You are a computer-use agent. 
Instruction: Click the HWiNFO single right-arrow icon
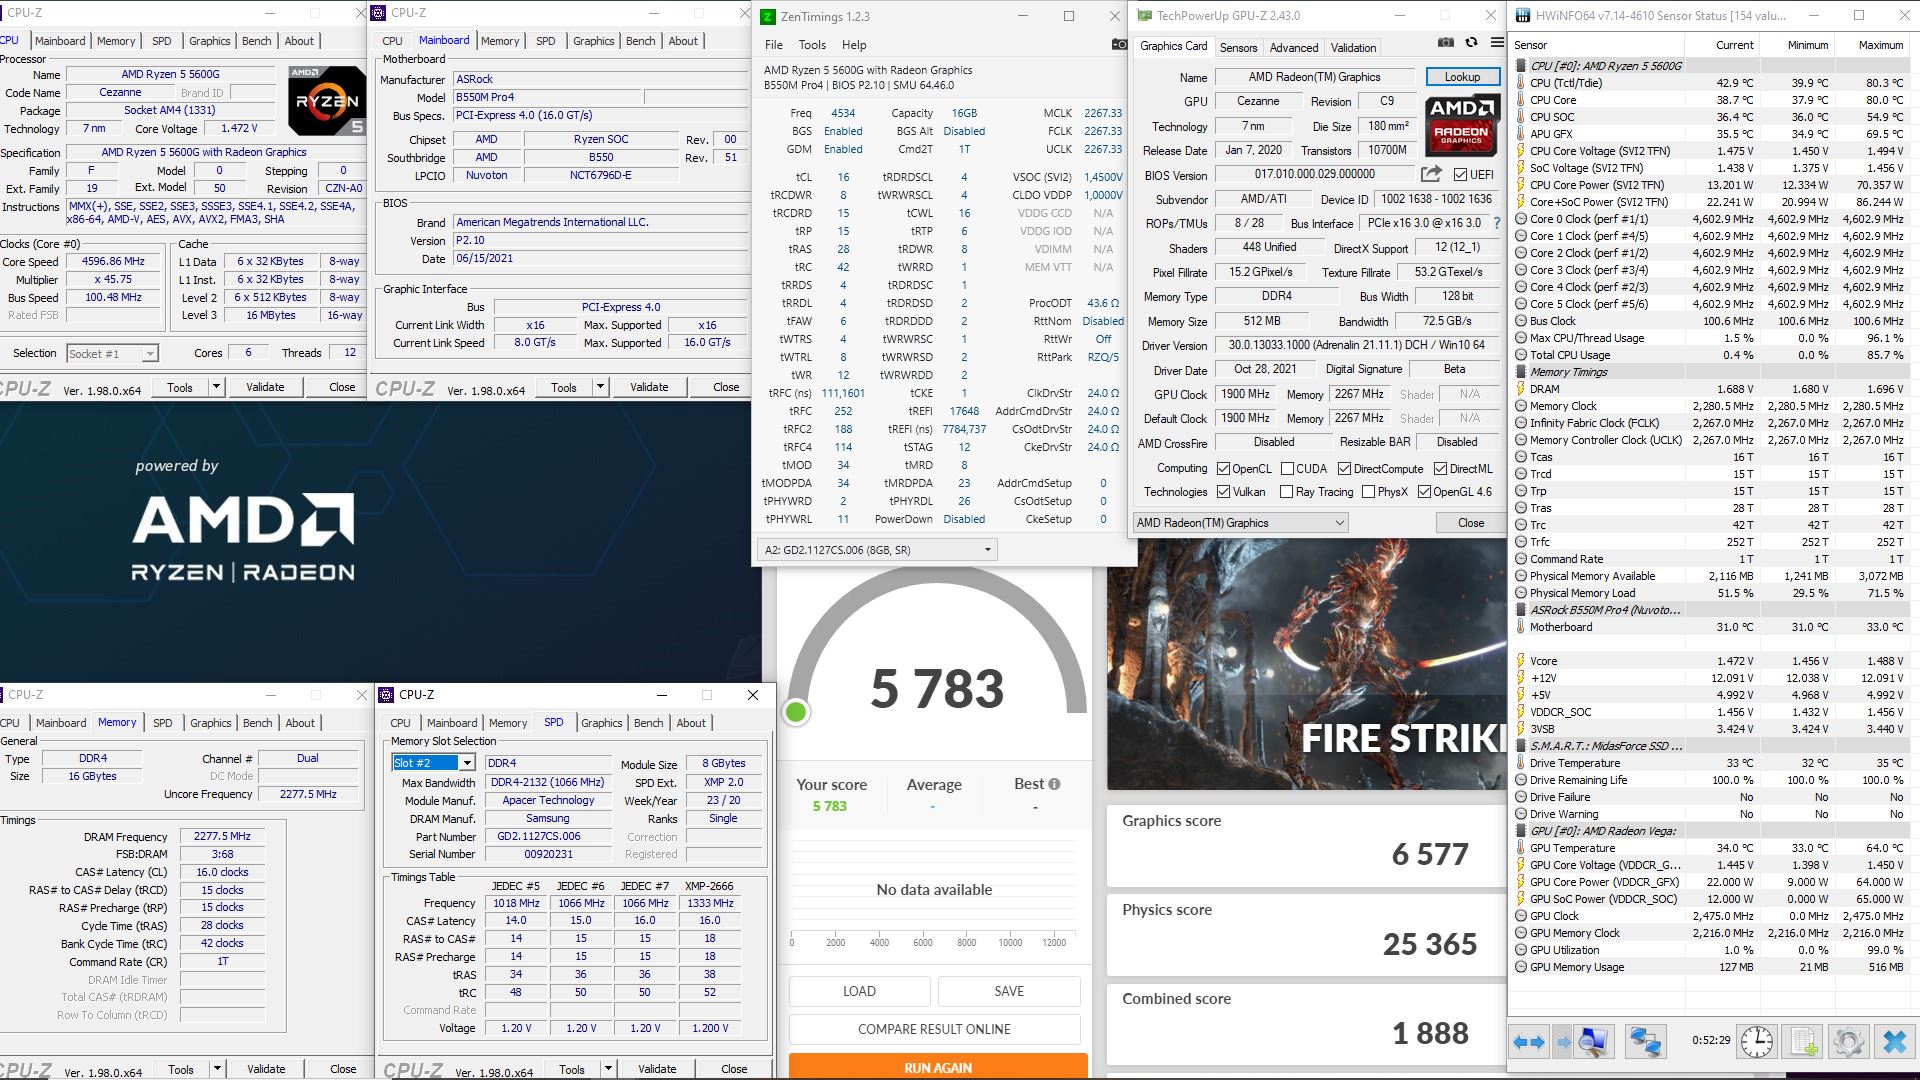pos(1563,1042)
